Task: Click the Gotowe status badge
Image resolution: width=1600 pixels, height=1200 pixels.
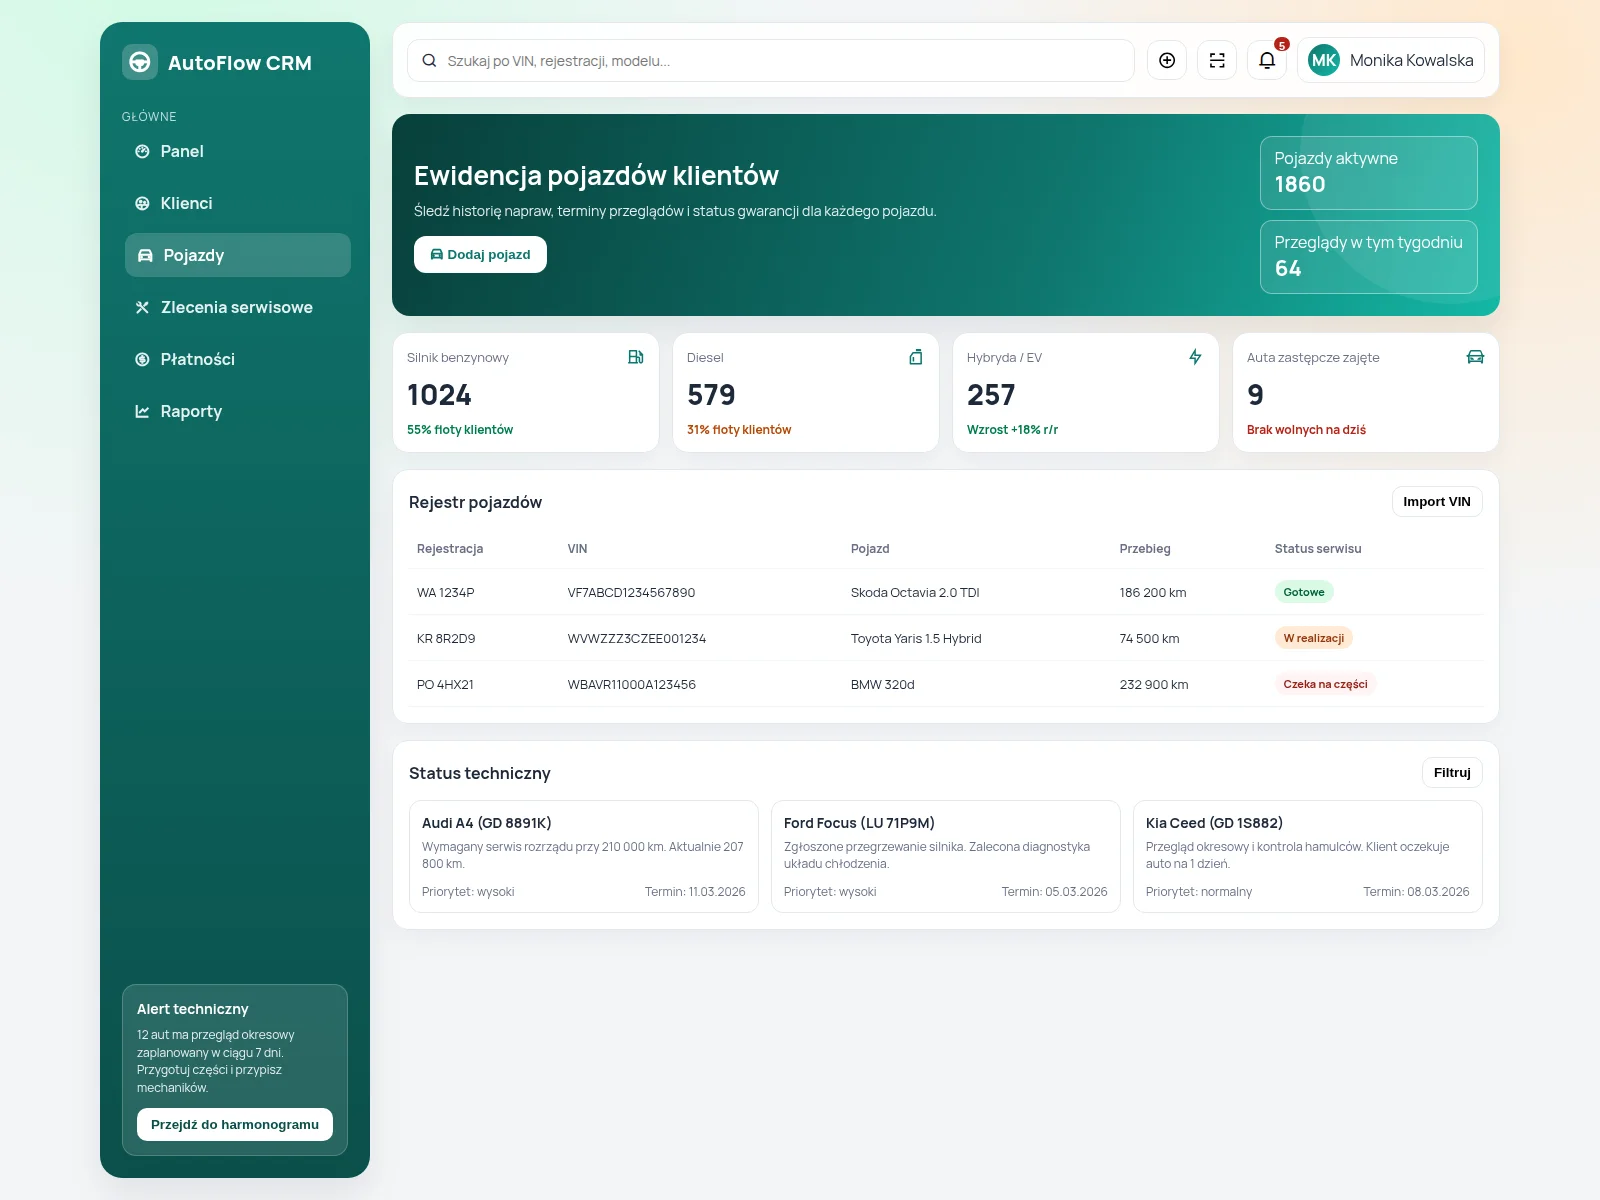Action: [x=1304, y=592]
